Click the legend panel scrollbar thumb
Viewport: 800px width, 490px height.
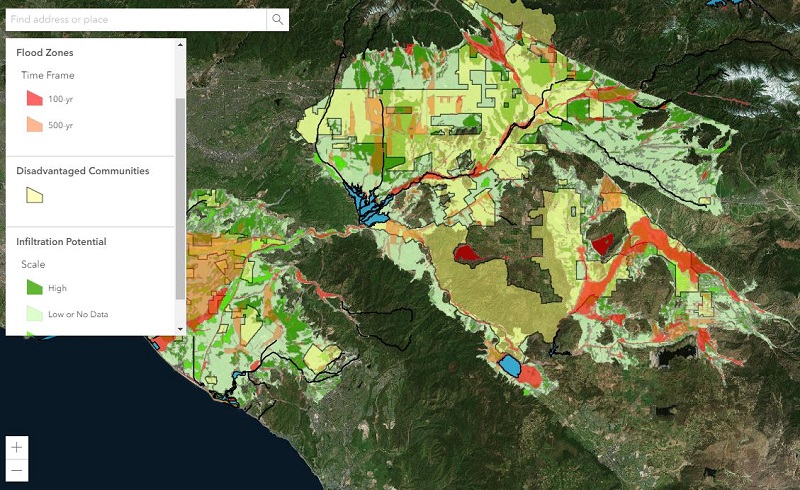pos(180,199)
